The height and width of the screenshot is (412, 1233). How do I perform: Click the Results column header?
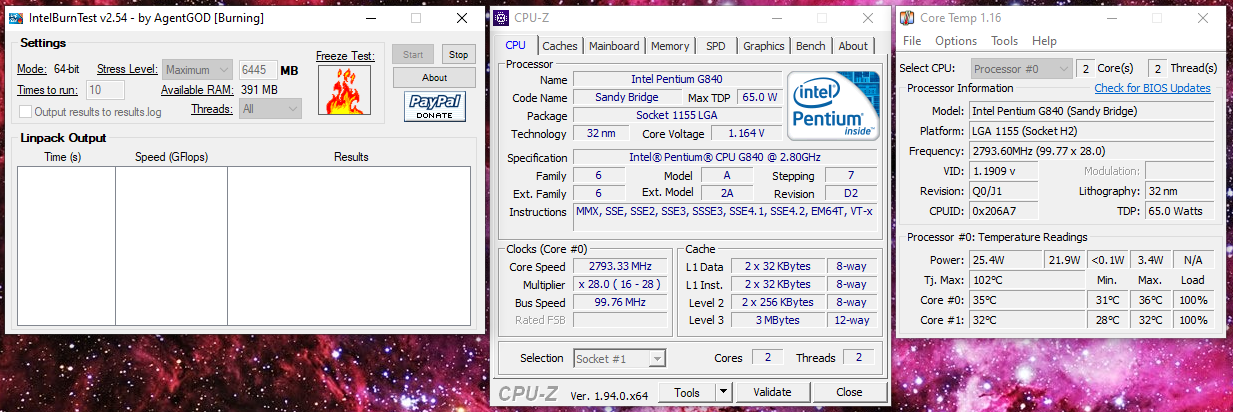point(351,157)
